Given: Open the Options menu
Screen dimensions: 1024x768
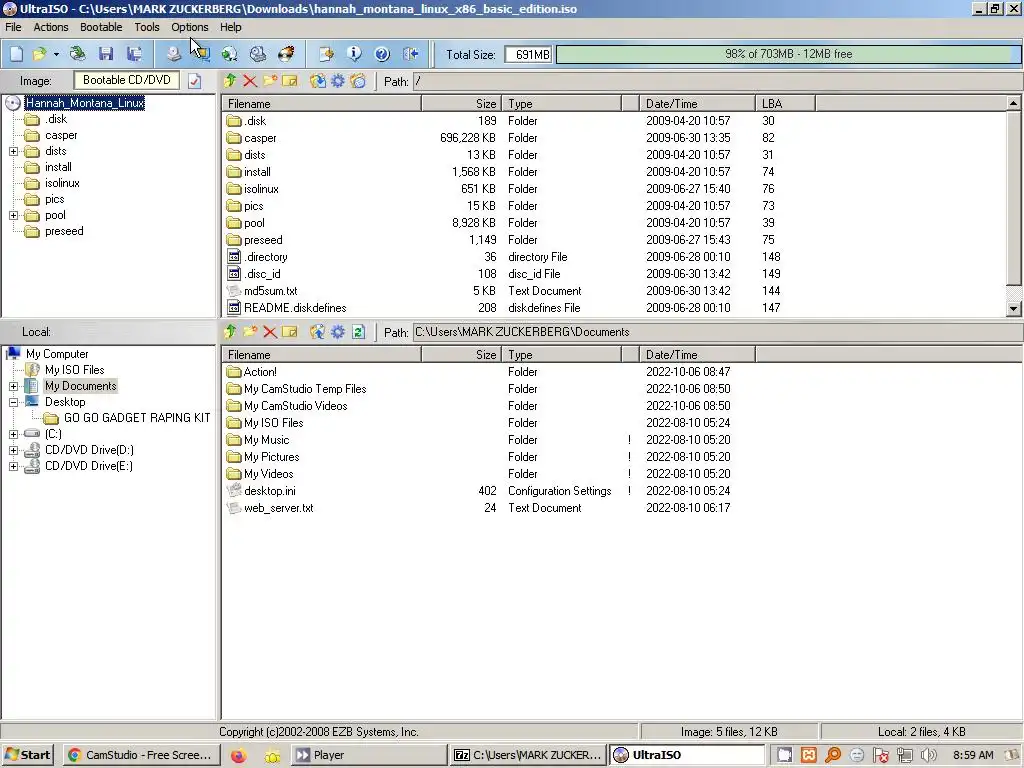Looking at the screenshot, I should click(x=190, y=27).
